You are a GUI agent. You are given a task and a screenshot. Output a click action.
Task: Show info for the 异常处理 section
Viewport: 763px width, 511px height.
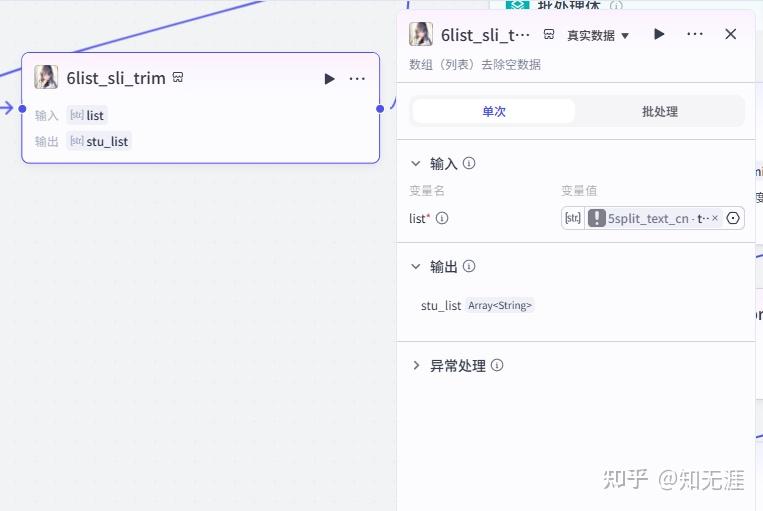pos(497,365)
